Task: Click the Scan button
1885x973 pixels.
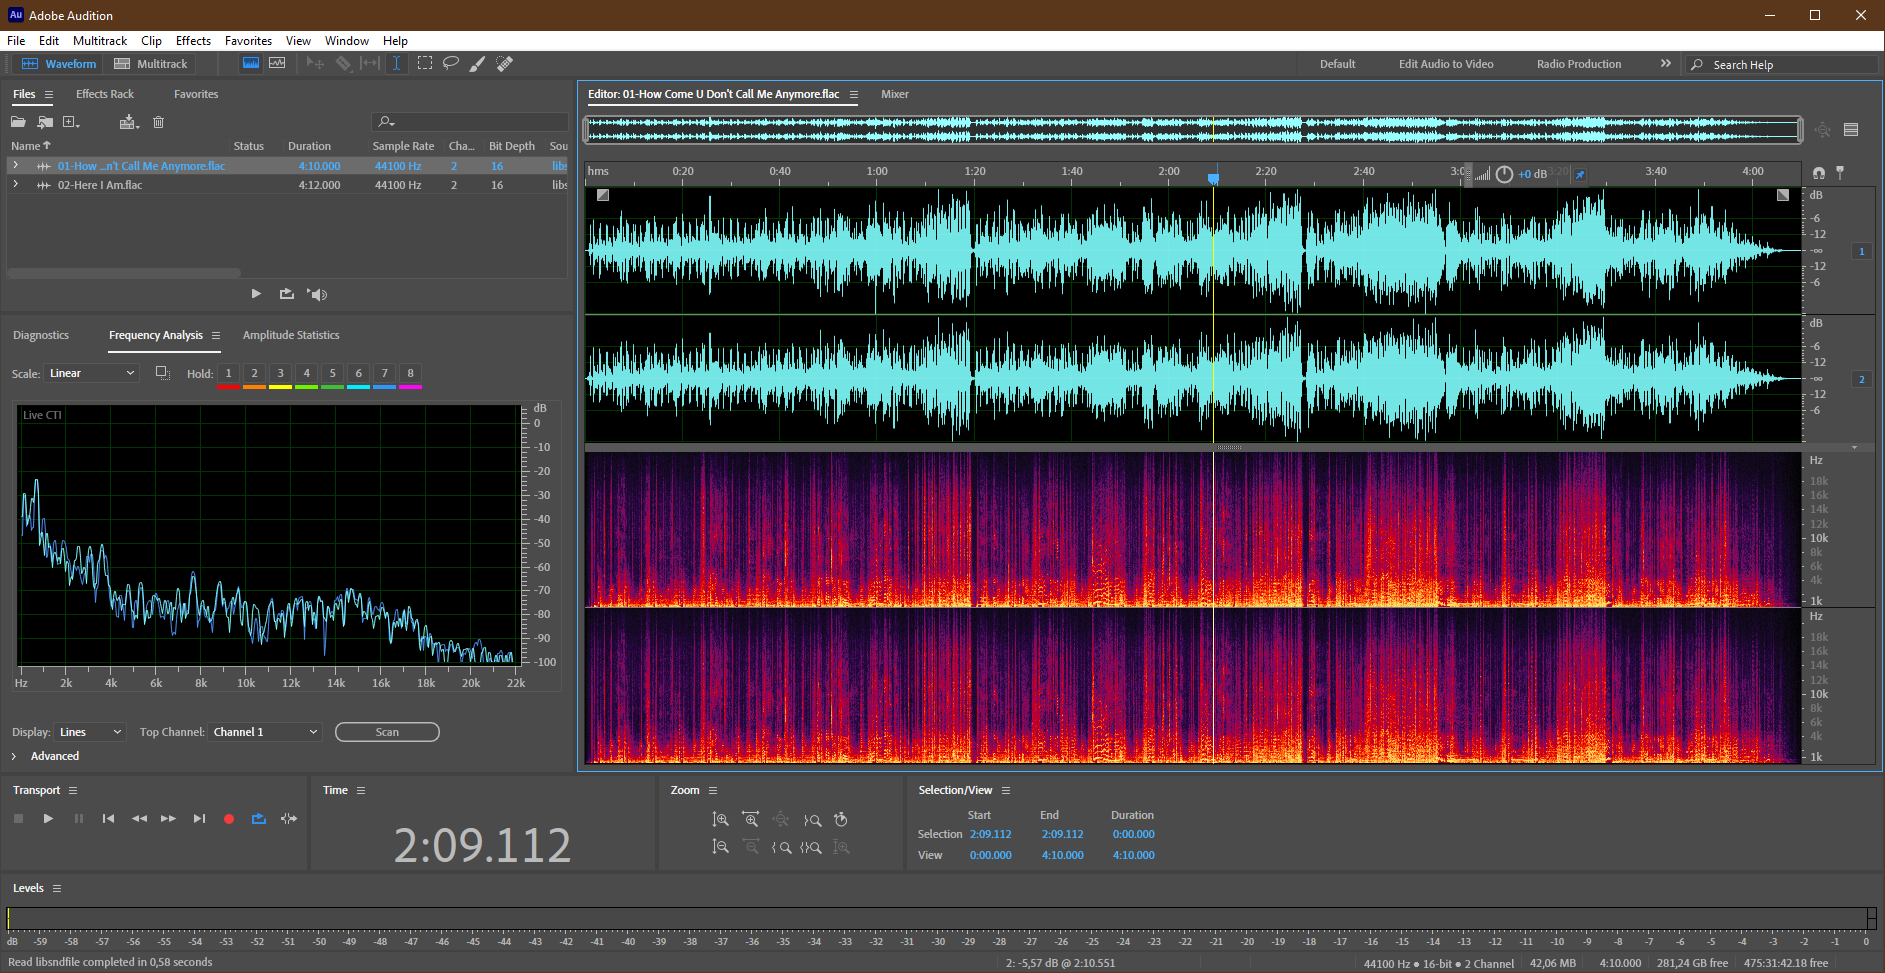Action: pyautogui.click(x=387, y=732)
